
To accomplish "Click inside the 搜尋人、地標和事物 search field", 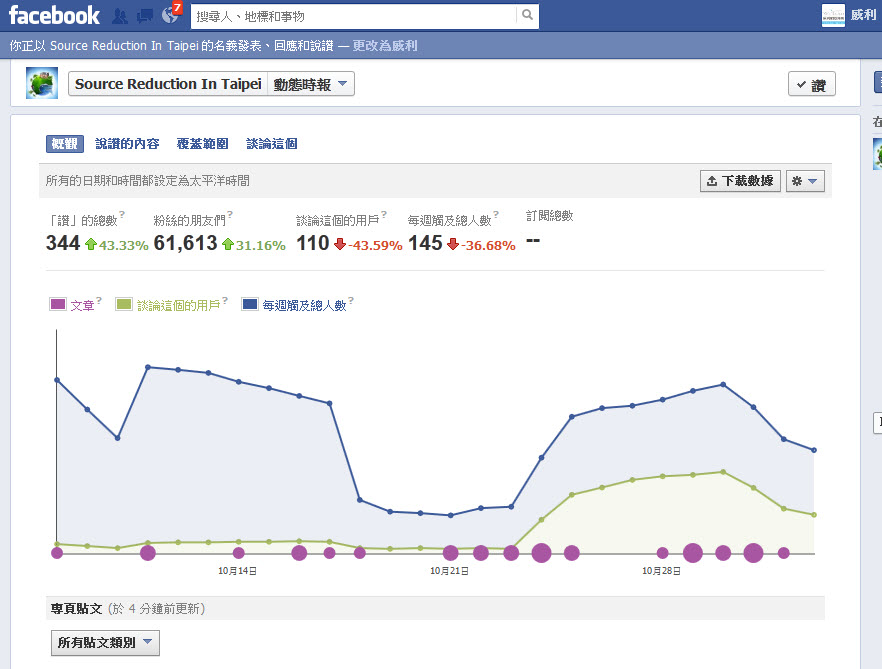I will tap(355, 16).
